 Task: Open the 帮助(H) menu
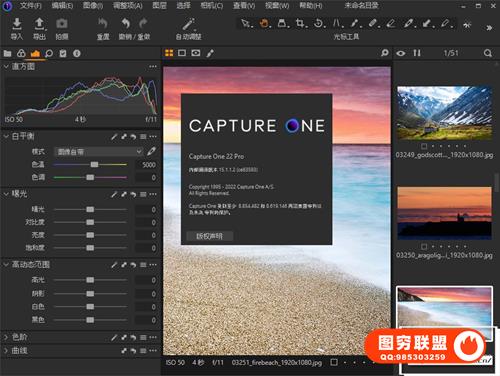click(311, 5)
